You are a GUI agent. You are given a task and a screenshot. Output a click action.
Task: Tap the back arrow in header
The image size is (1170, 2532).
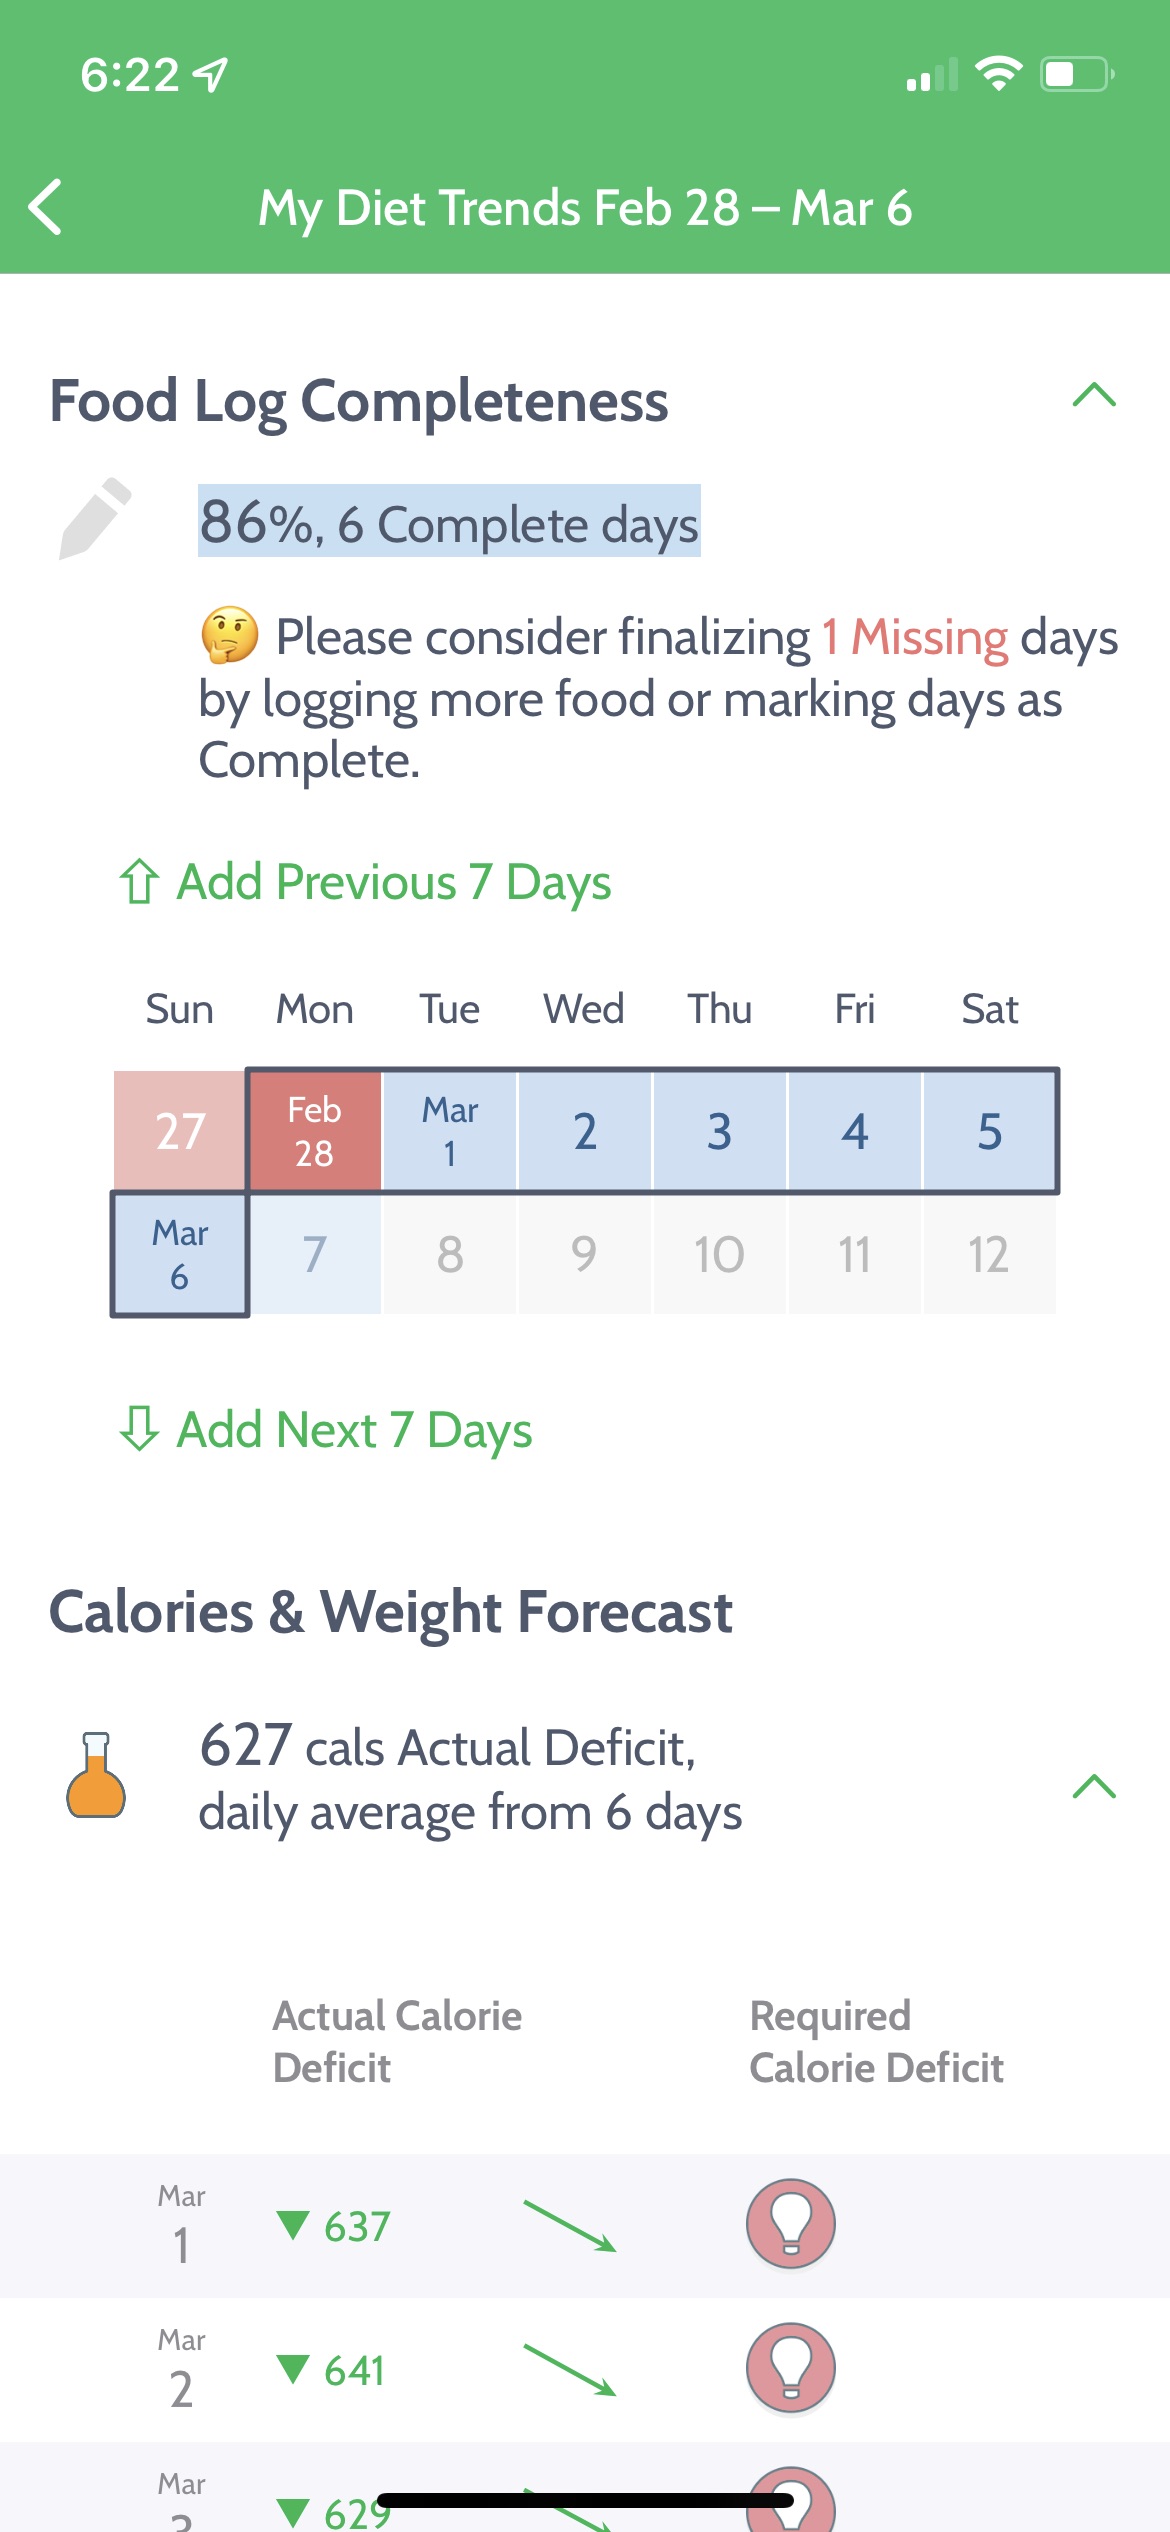[x=46, y=208]
